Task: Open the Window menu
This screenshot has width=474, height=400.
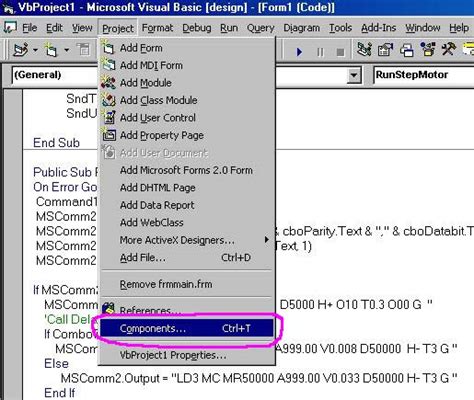Action: point(423,28)
